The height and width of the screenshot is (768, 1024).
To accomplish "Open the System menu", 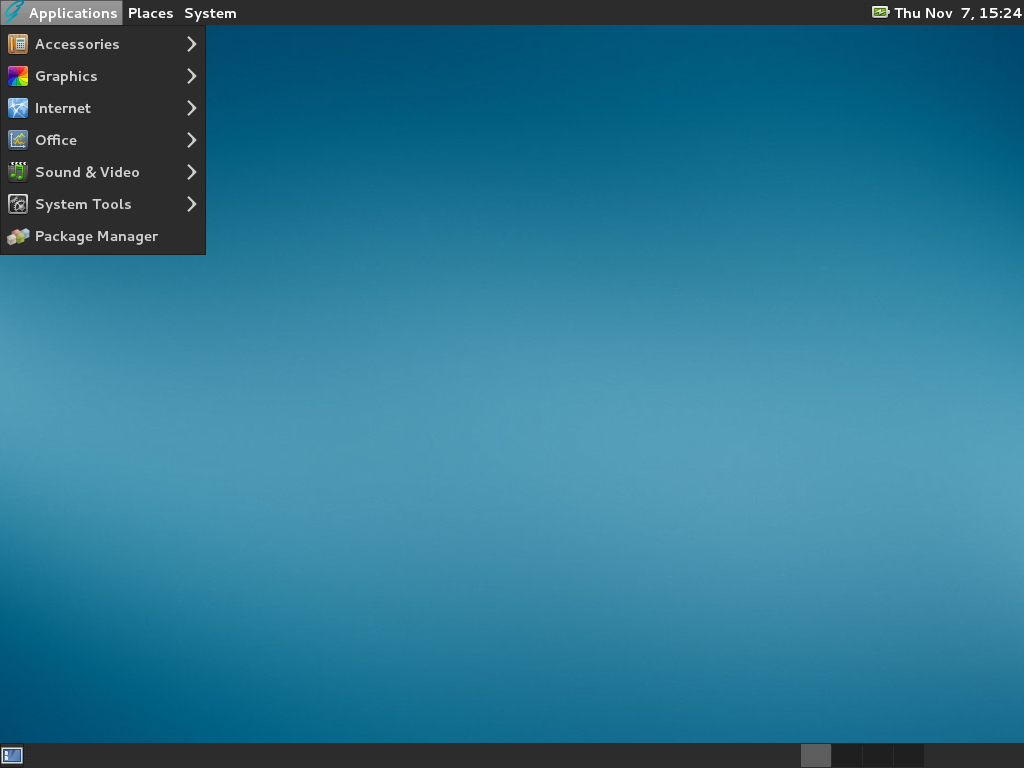I will pos(210,12).
